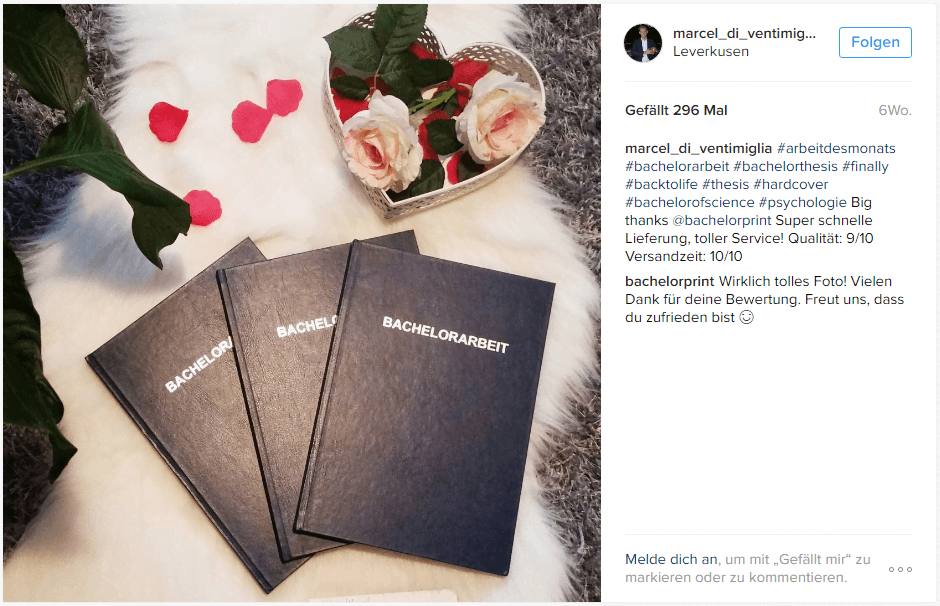The height and width of the screenshot is (606, 940).
Task: Click marcel_di_ventimiglia name in caption
Action: click(698, 149)
